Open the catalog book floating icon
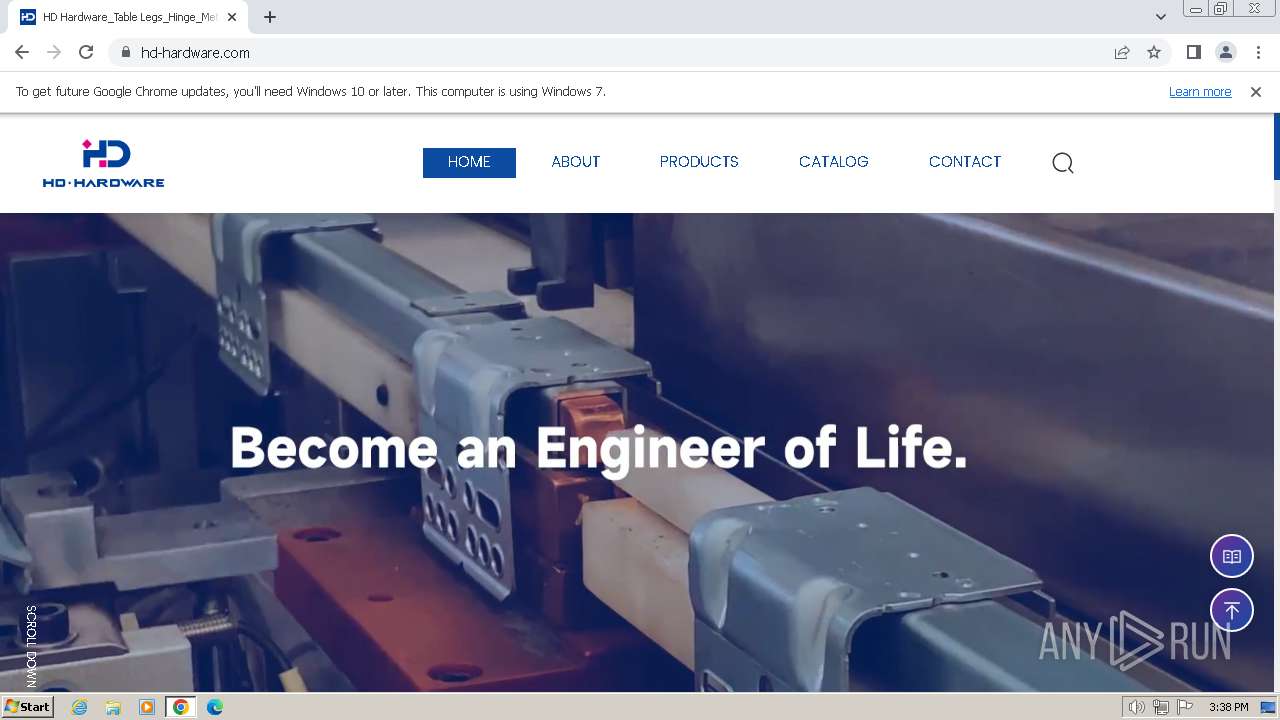The height and width of the screenshot is (720, 1280). coord(1232,557)
